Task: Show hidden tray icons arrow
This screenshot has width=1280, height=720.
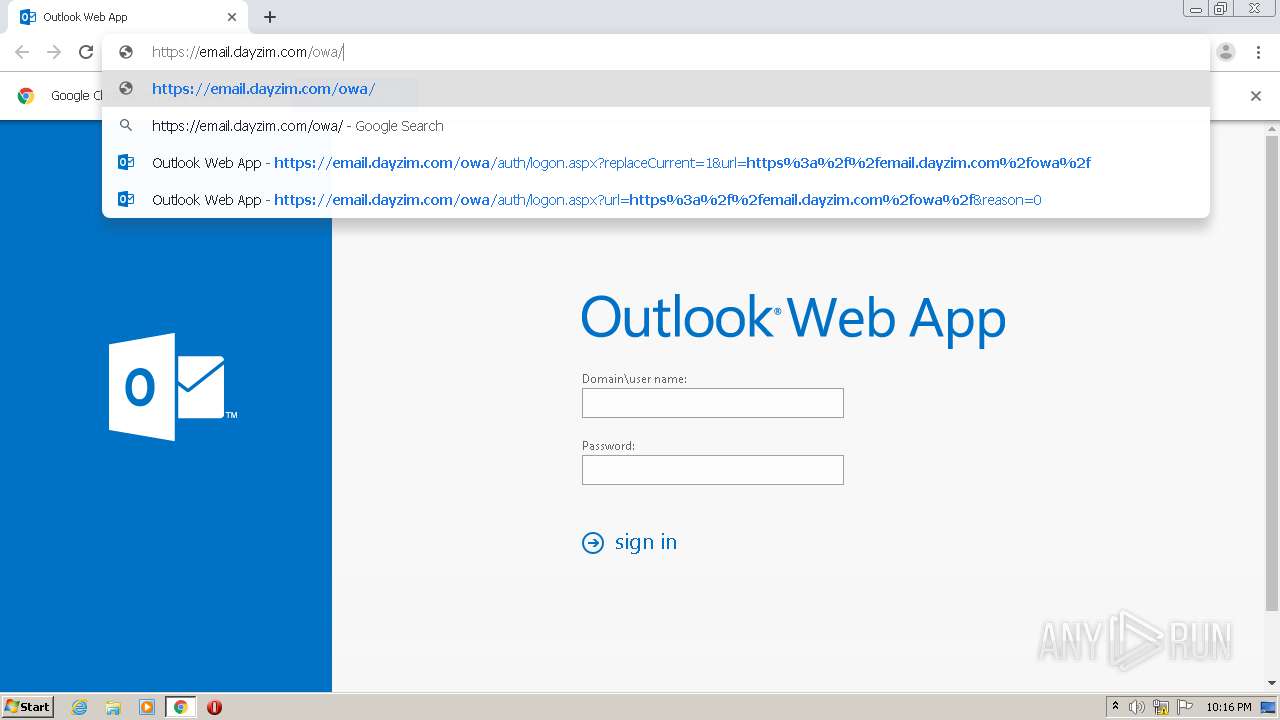Action: [1115, 707]
